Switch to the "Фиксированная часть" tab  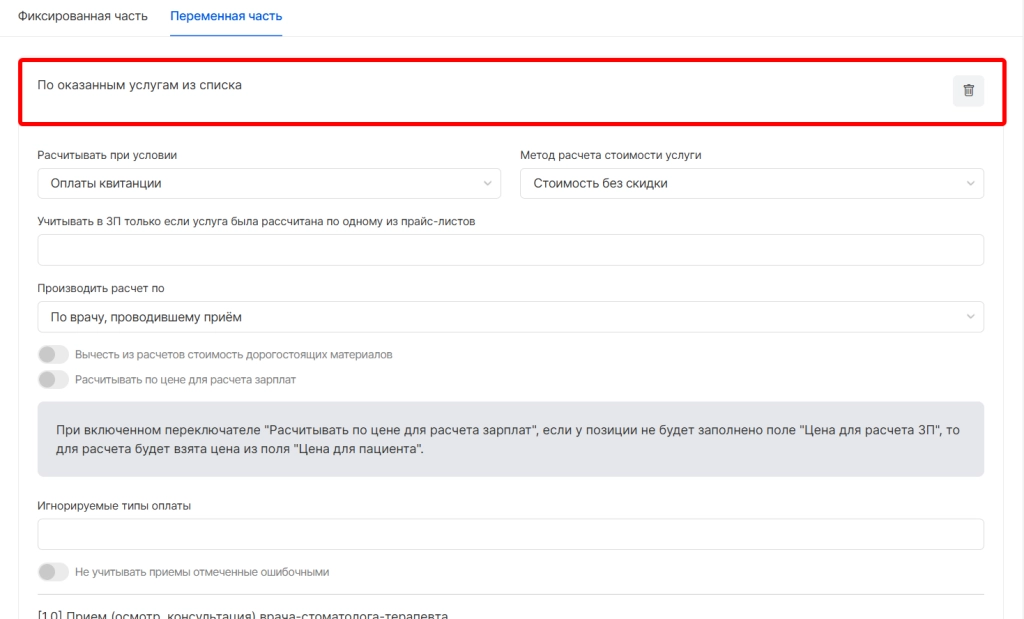click(x=83, y=17)
